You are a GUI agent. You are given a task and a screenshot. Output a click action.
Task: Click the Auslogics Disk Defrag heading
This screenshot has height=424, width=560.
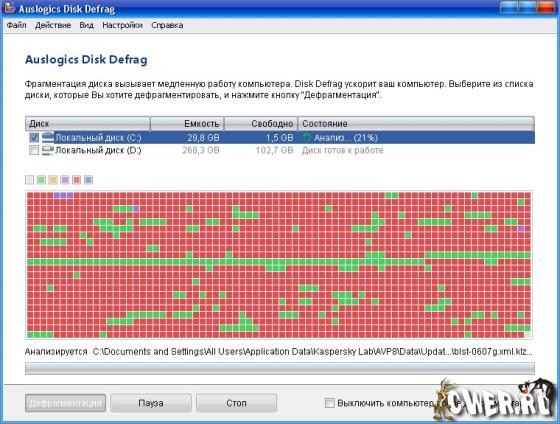(x=86, y=59)
